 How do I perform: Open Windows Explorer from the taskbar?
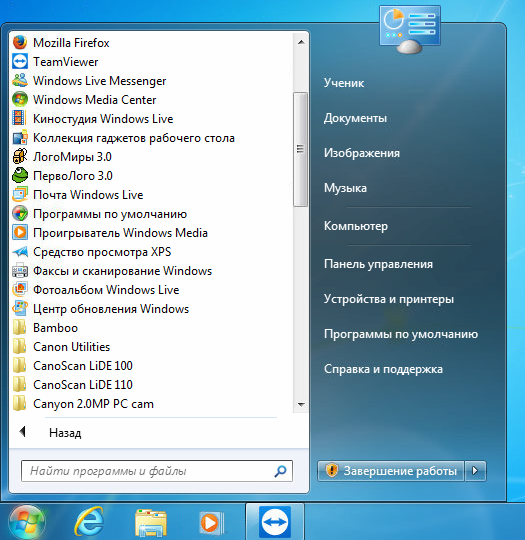(x=151, y=523)
